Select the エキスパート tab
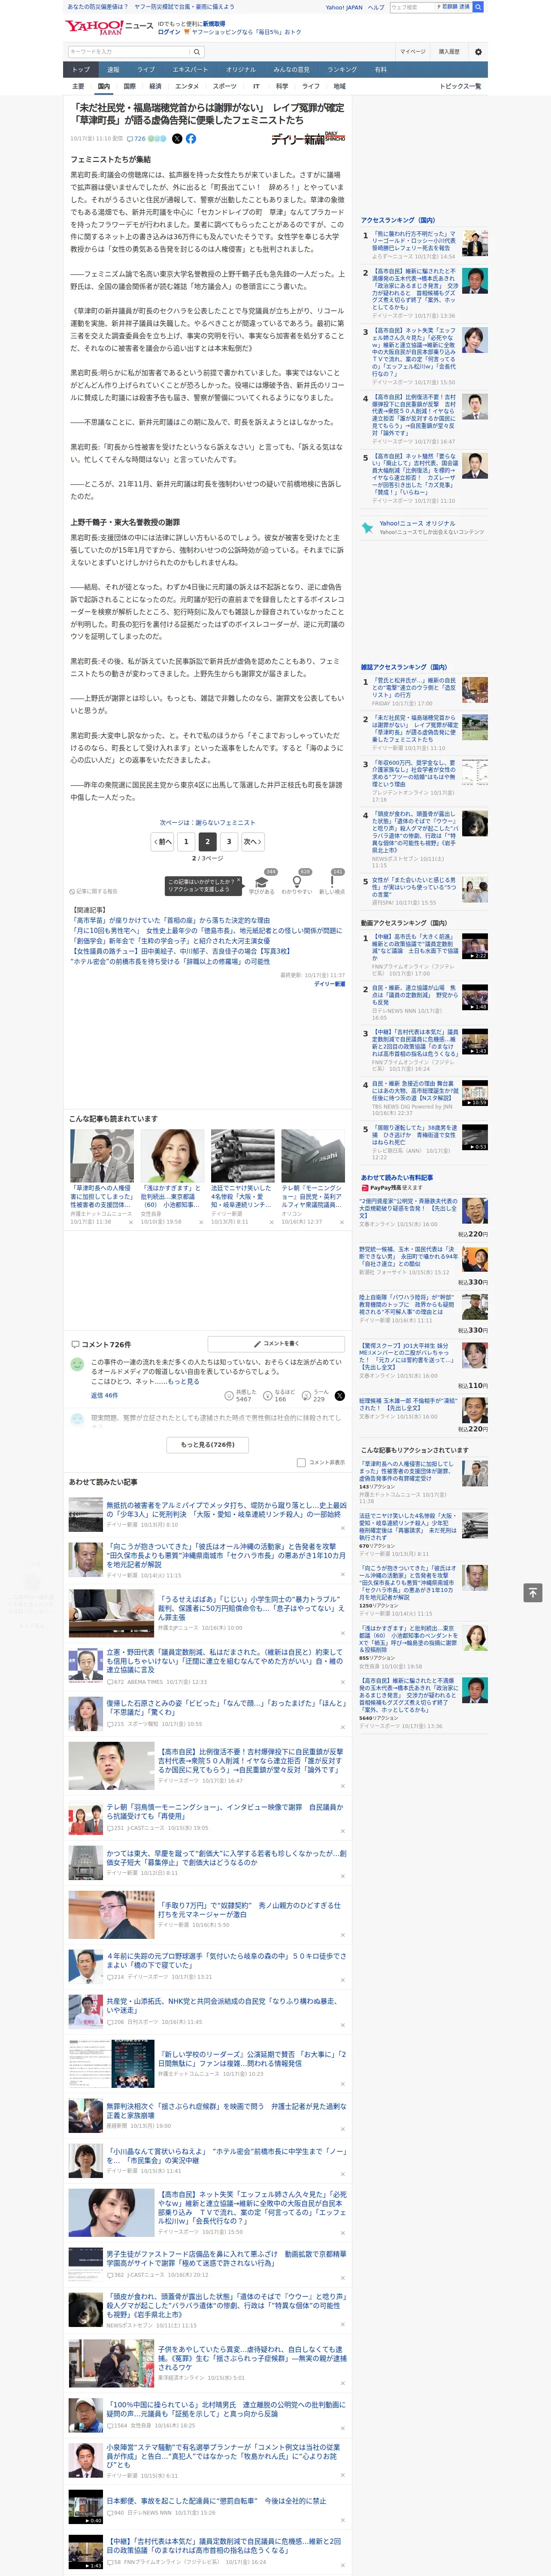Viewport: 551px width, 2576px height. [190, 69]
